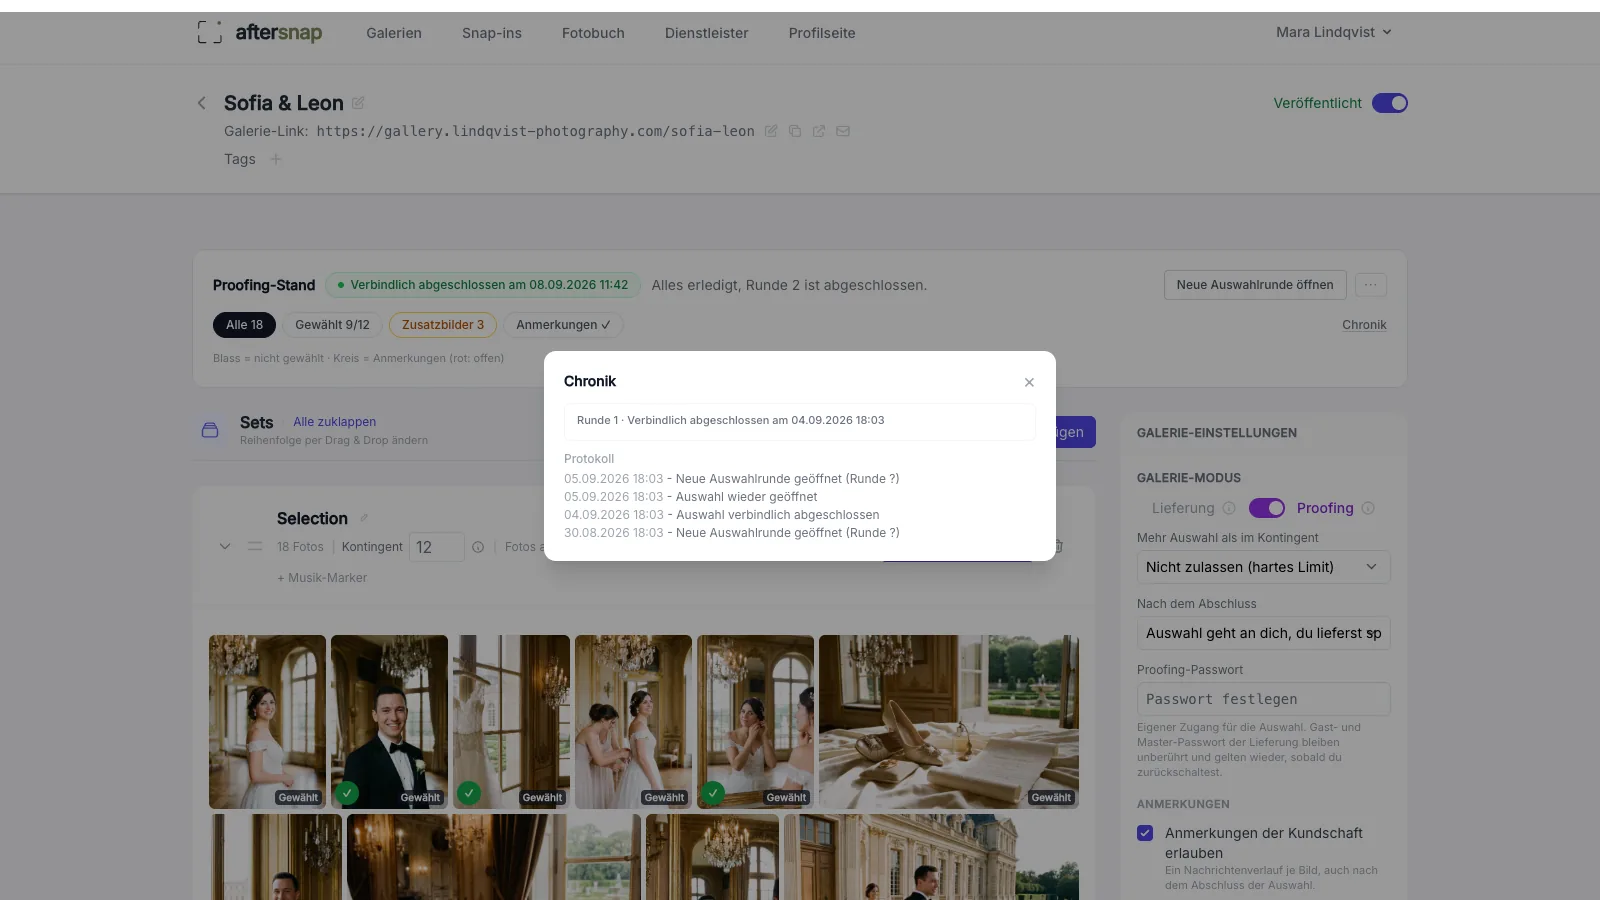Uncheck Anmerkungen der Kundschaft erlauben
The width and height of the screenshot is (1600, 900).
click(1145, 833)
